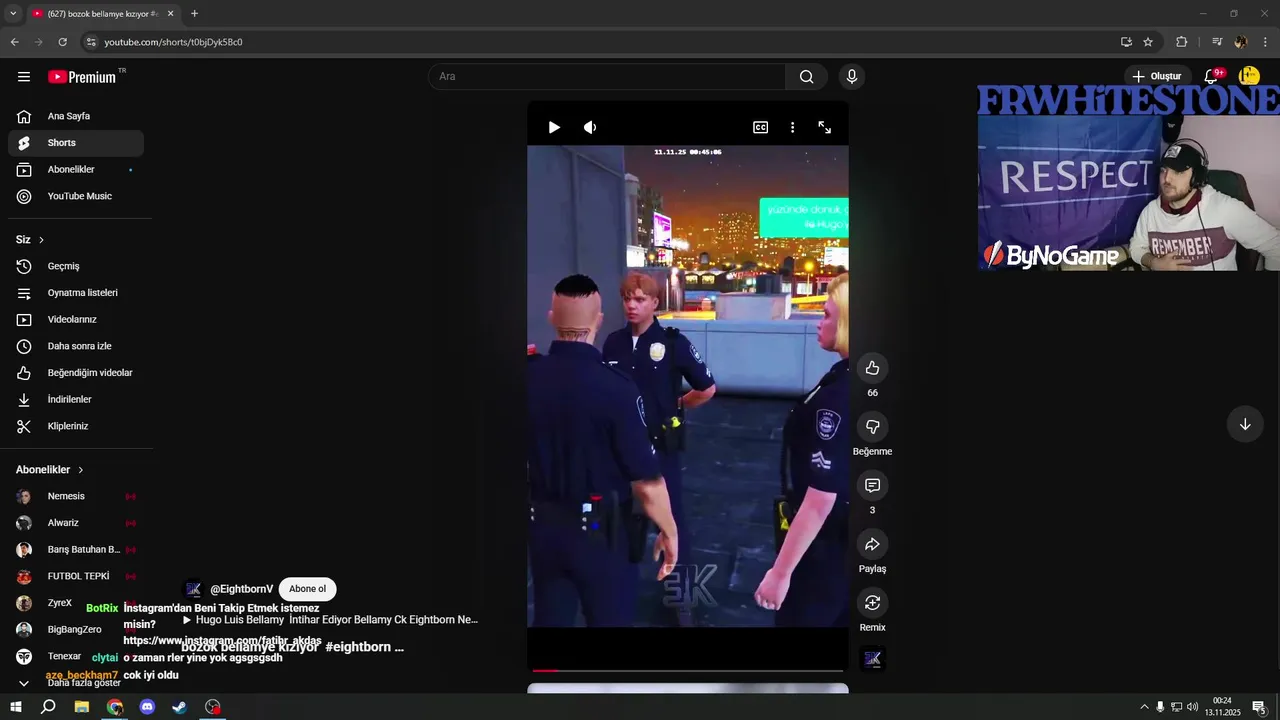Click the Ara search field
1280x720 pixels.
point(608,77)
